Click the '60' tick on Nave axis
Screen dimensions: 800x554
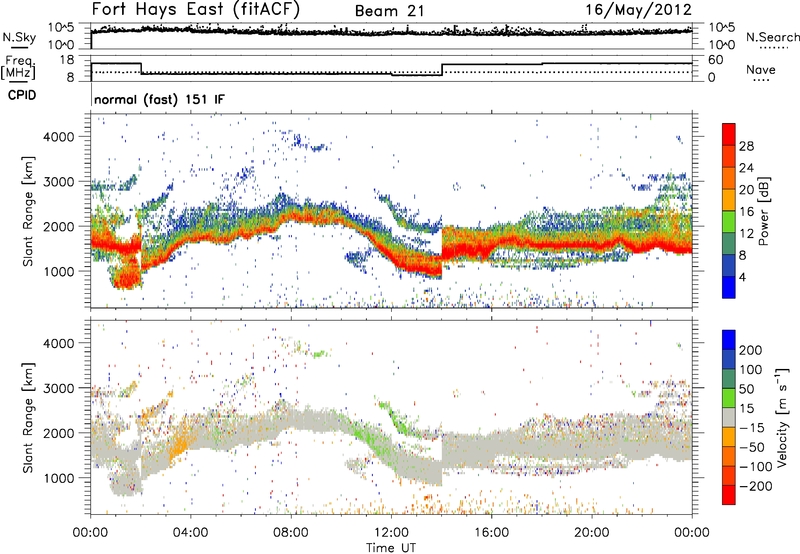(716, 60)
